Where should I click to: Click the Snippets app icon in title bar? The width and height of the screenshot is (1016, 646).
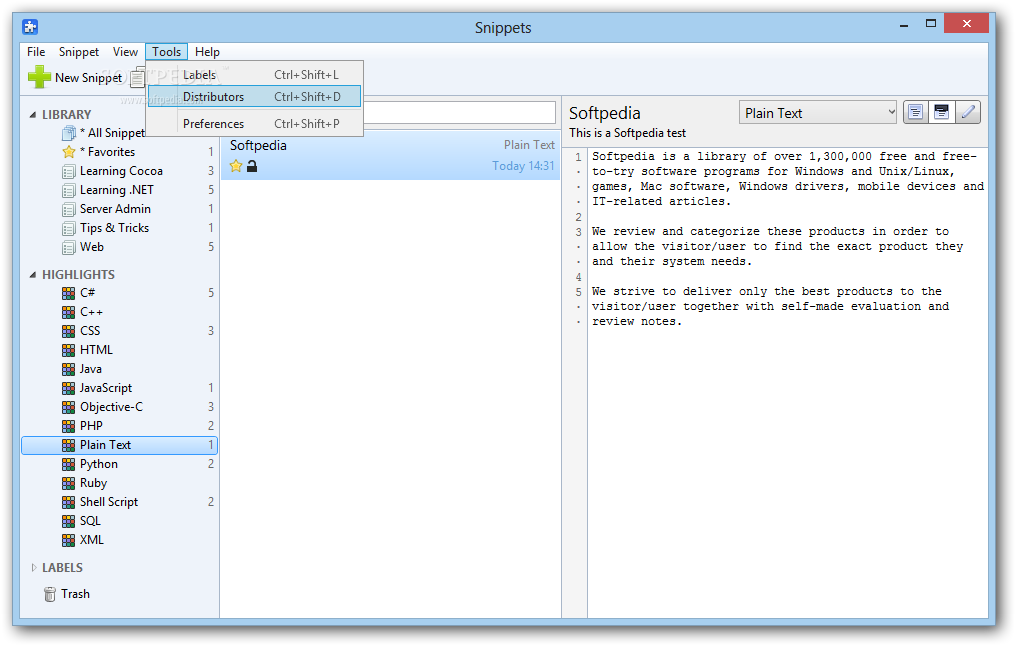(x=30, y=27)
